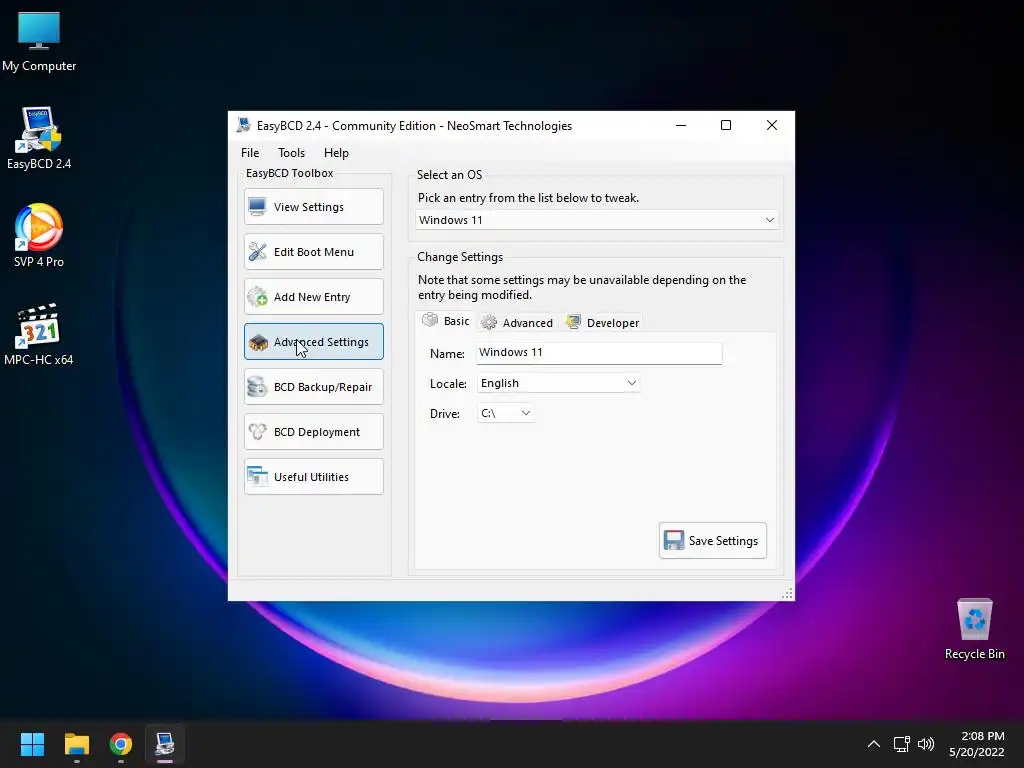
Task: Open the Tools menu
Action: [x=291, y=153]
